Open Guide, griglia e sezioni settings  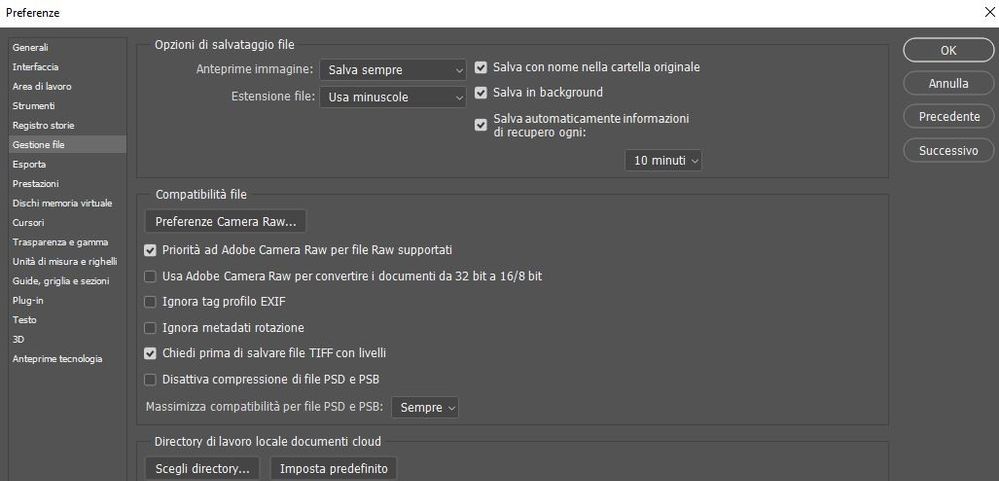tap(67, 281)
